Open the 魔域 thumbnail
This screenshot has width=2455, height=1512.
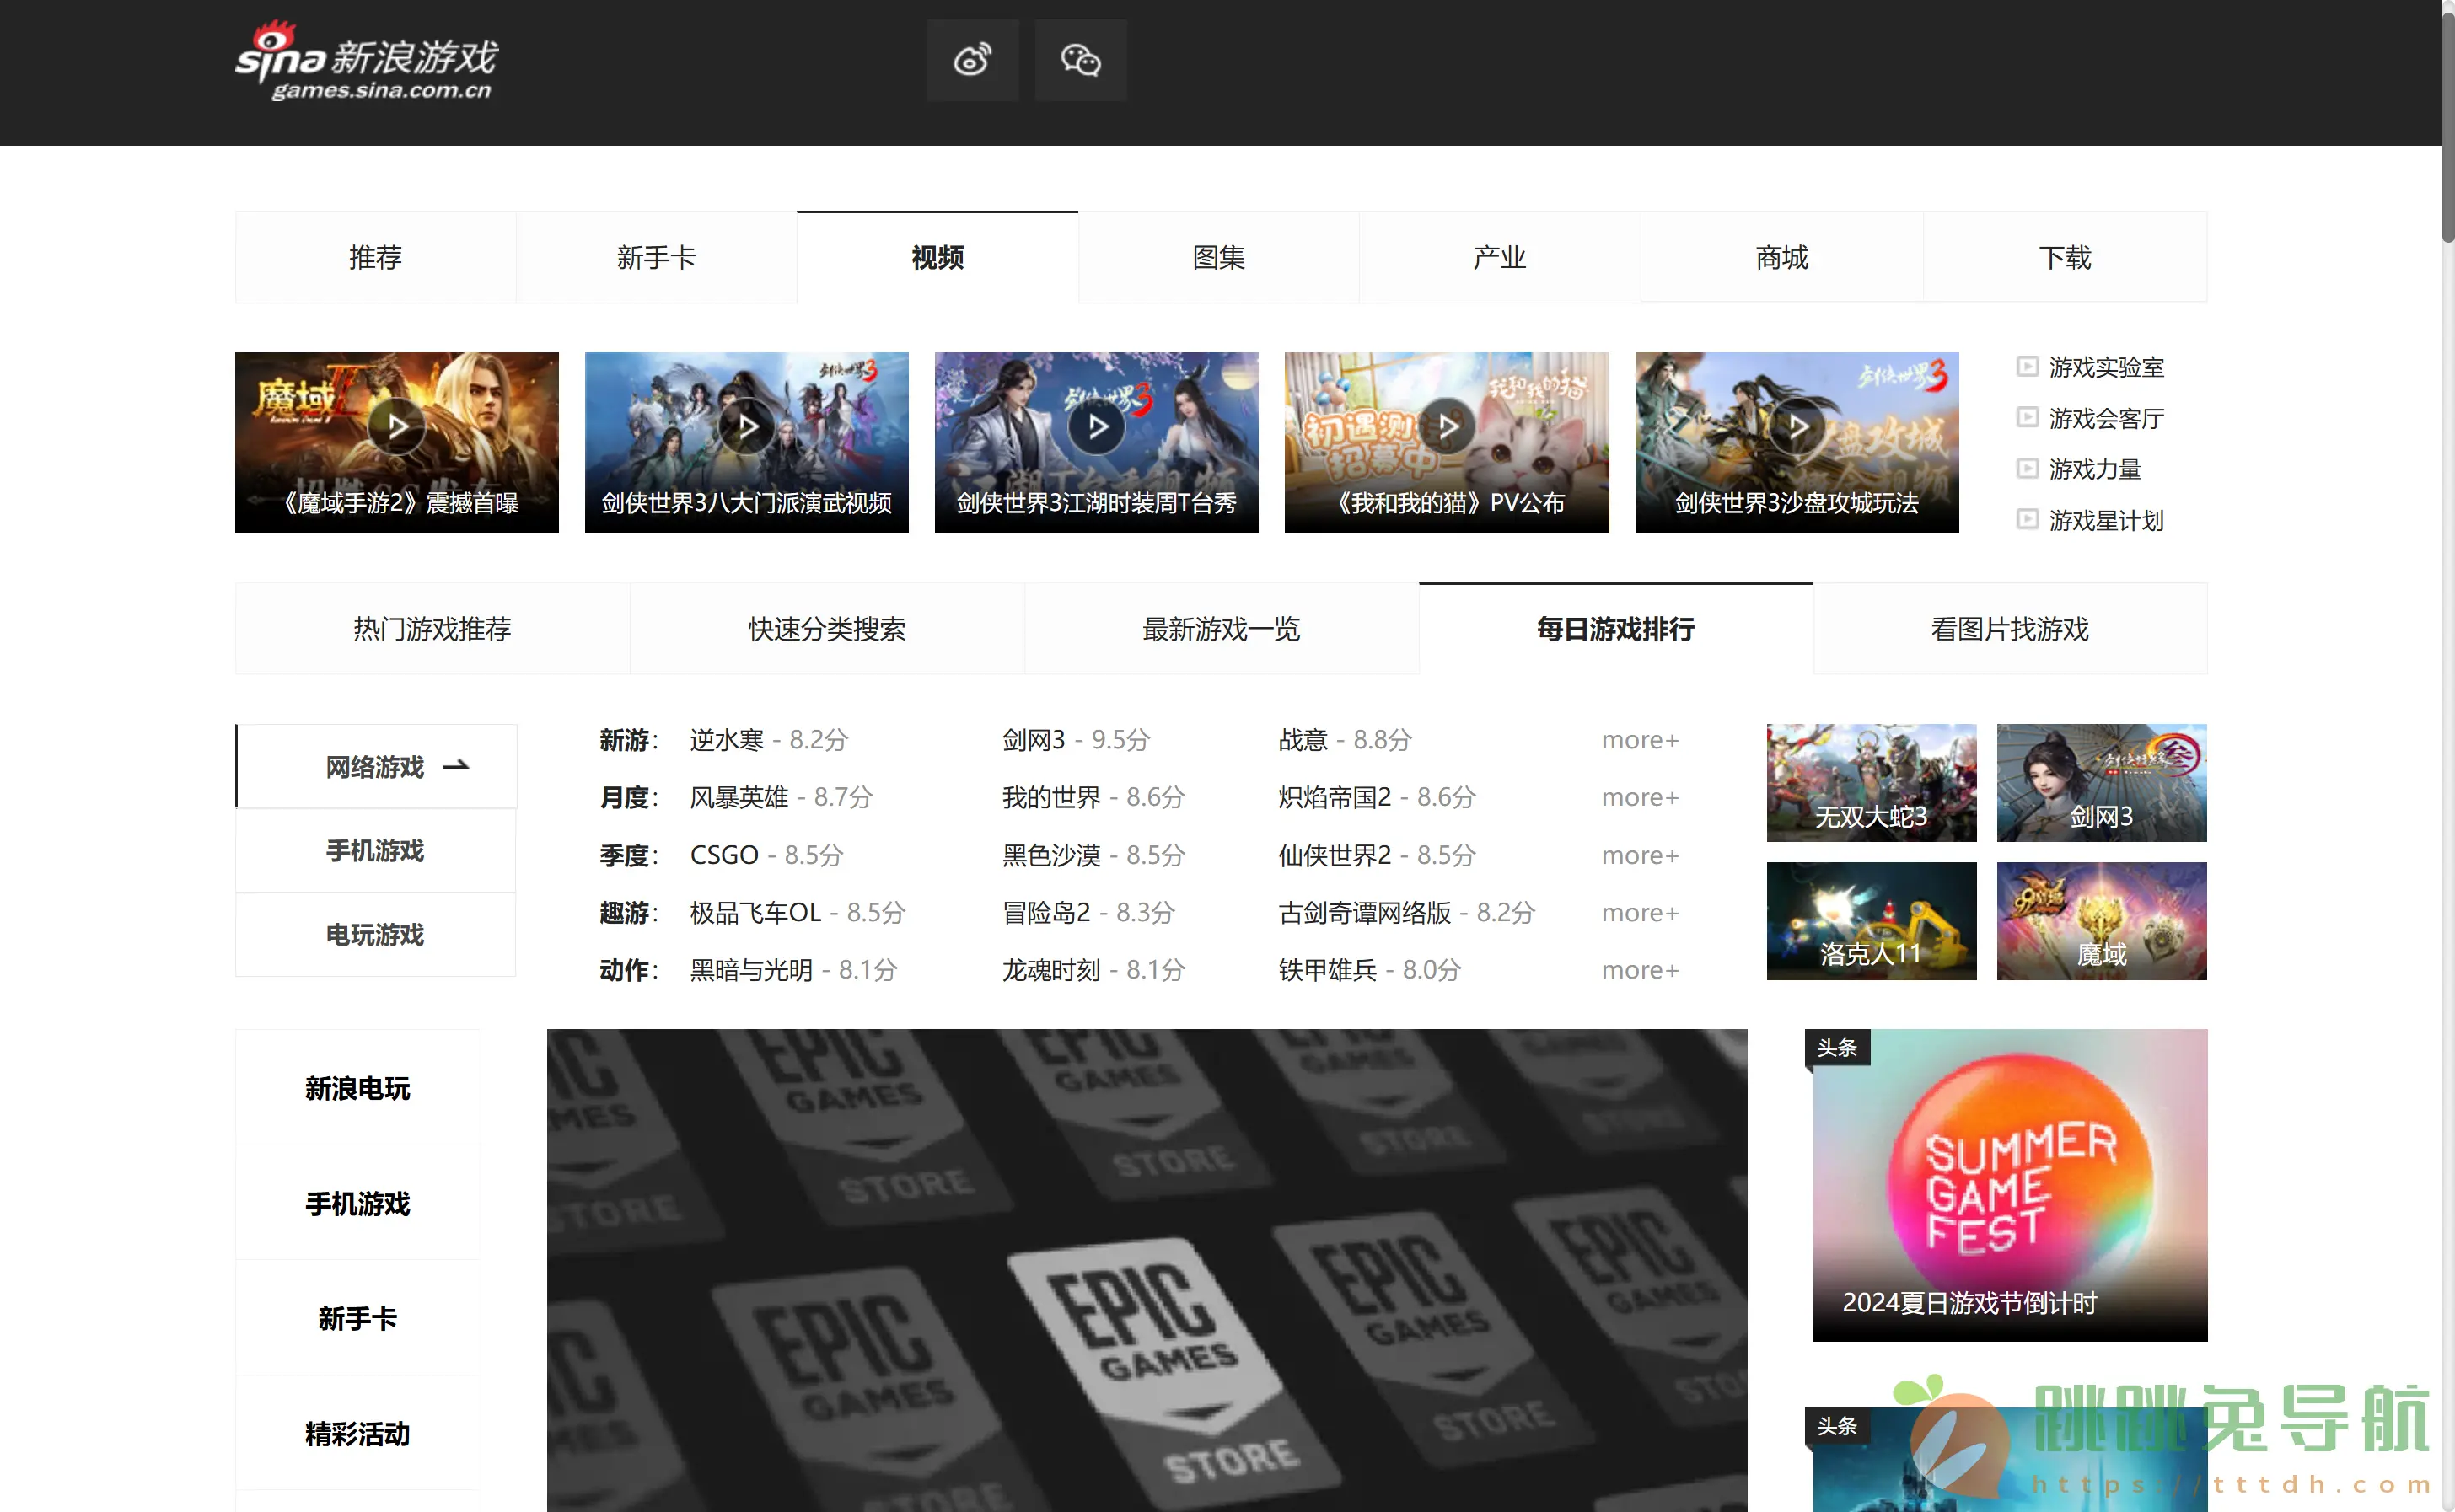tap(2101, 921)
